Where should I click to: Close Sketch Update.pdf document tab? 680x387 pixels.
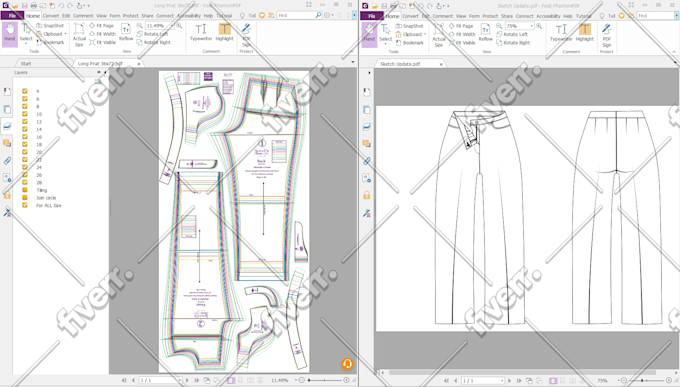(x=441, y=64)
